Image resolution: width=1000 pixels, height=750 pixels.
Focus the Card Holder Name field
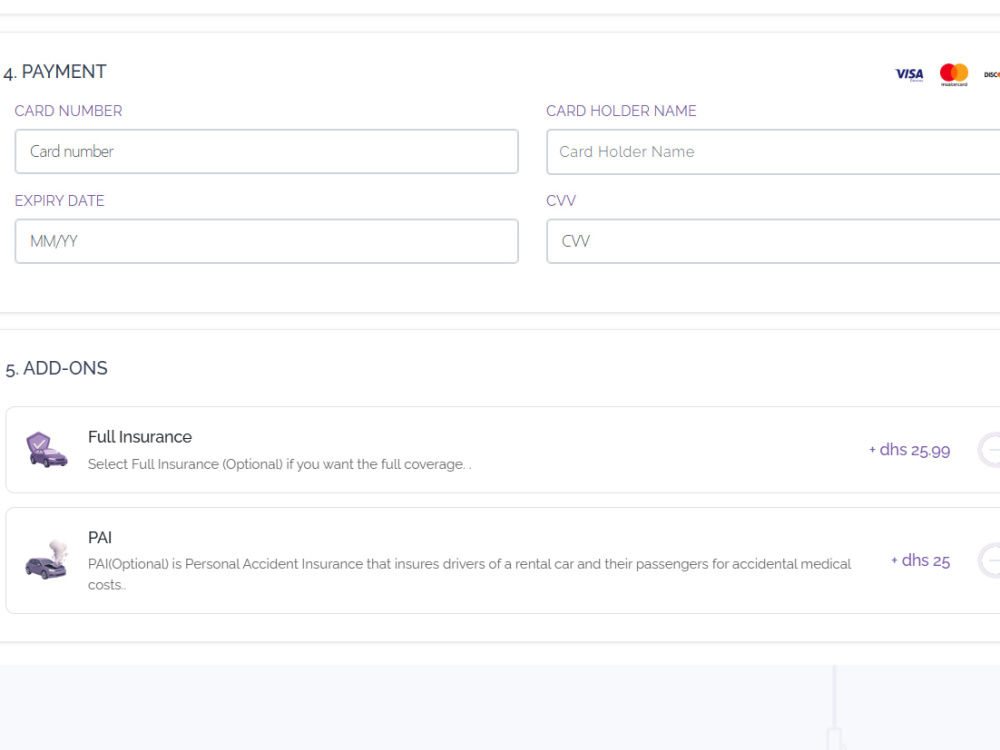[773, 152]
